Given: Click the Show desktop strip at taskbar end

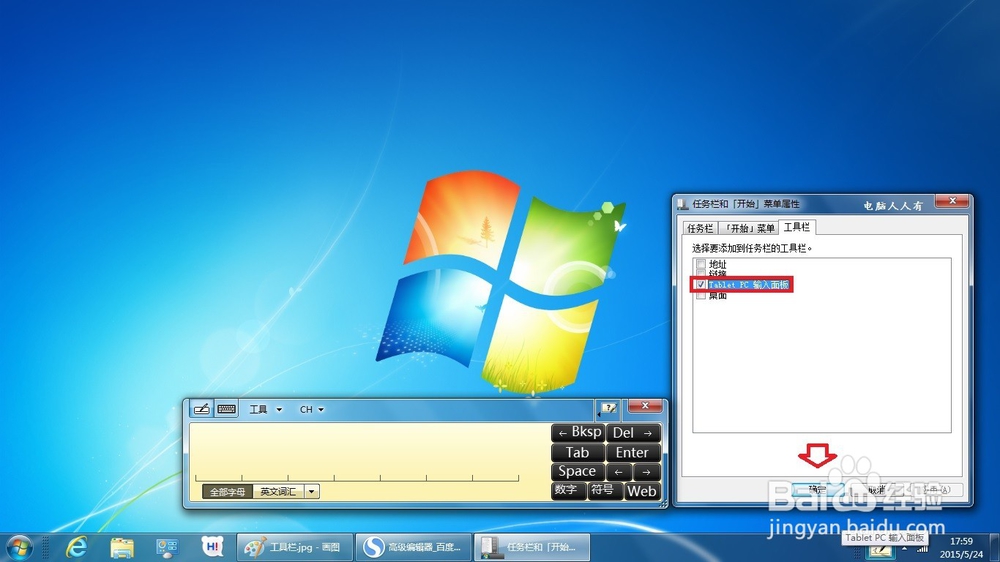Looking at the screenshot, I should point(994,547).
